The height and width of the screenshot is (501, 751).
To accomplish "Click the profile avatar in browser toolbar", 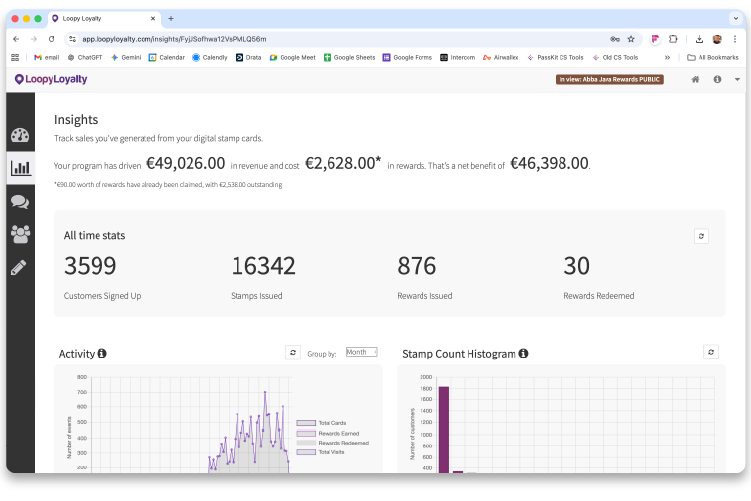I will (717, 39).
